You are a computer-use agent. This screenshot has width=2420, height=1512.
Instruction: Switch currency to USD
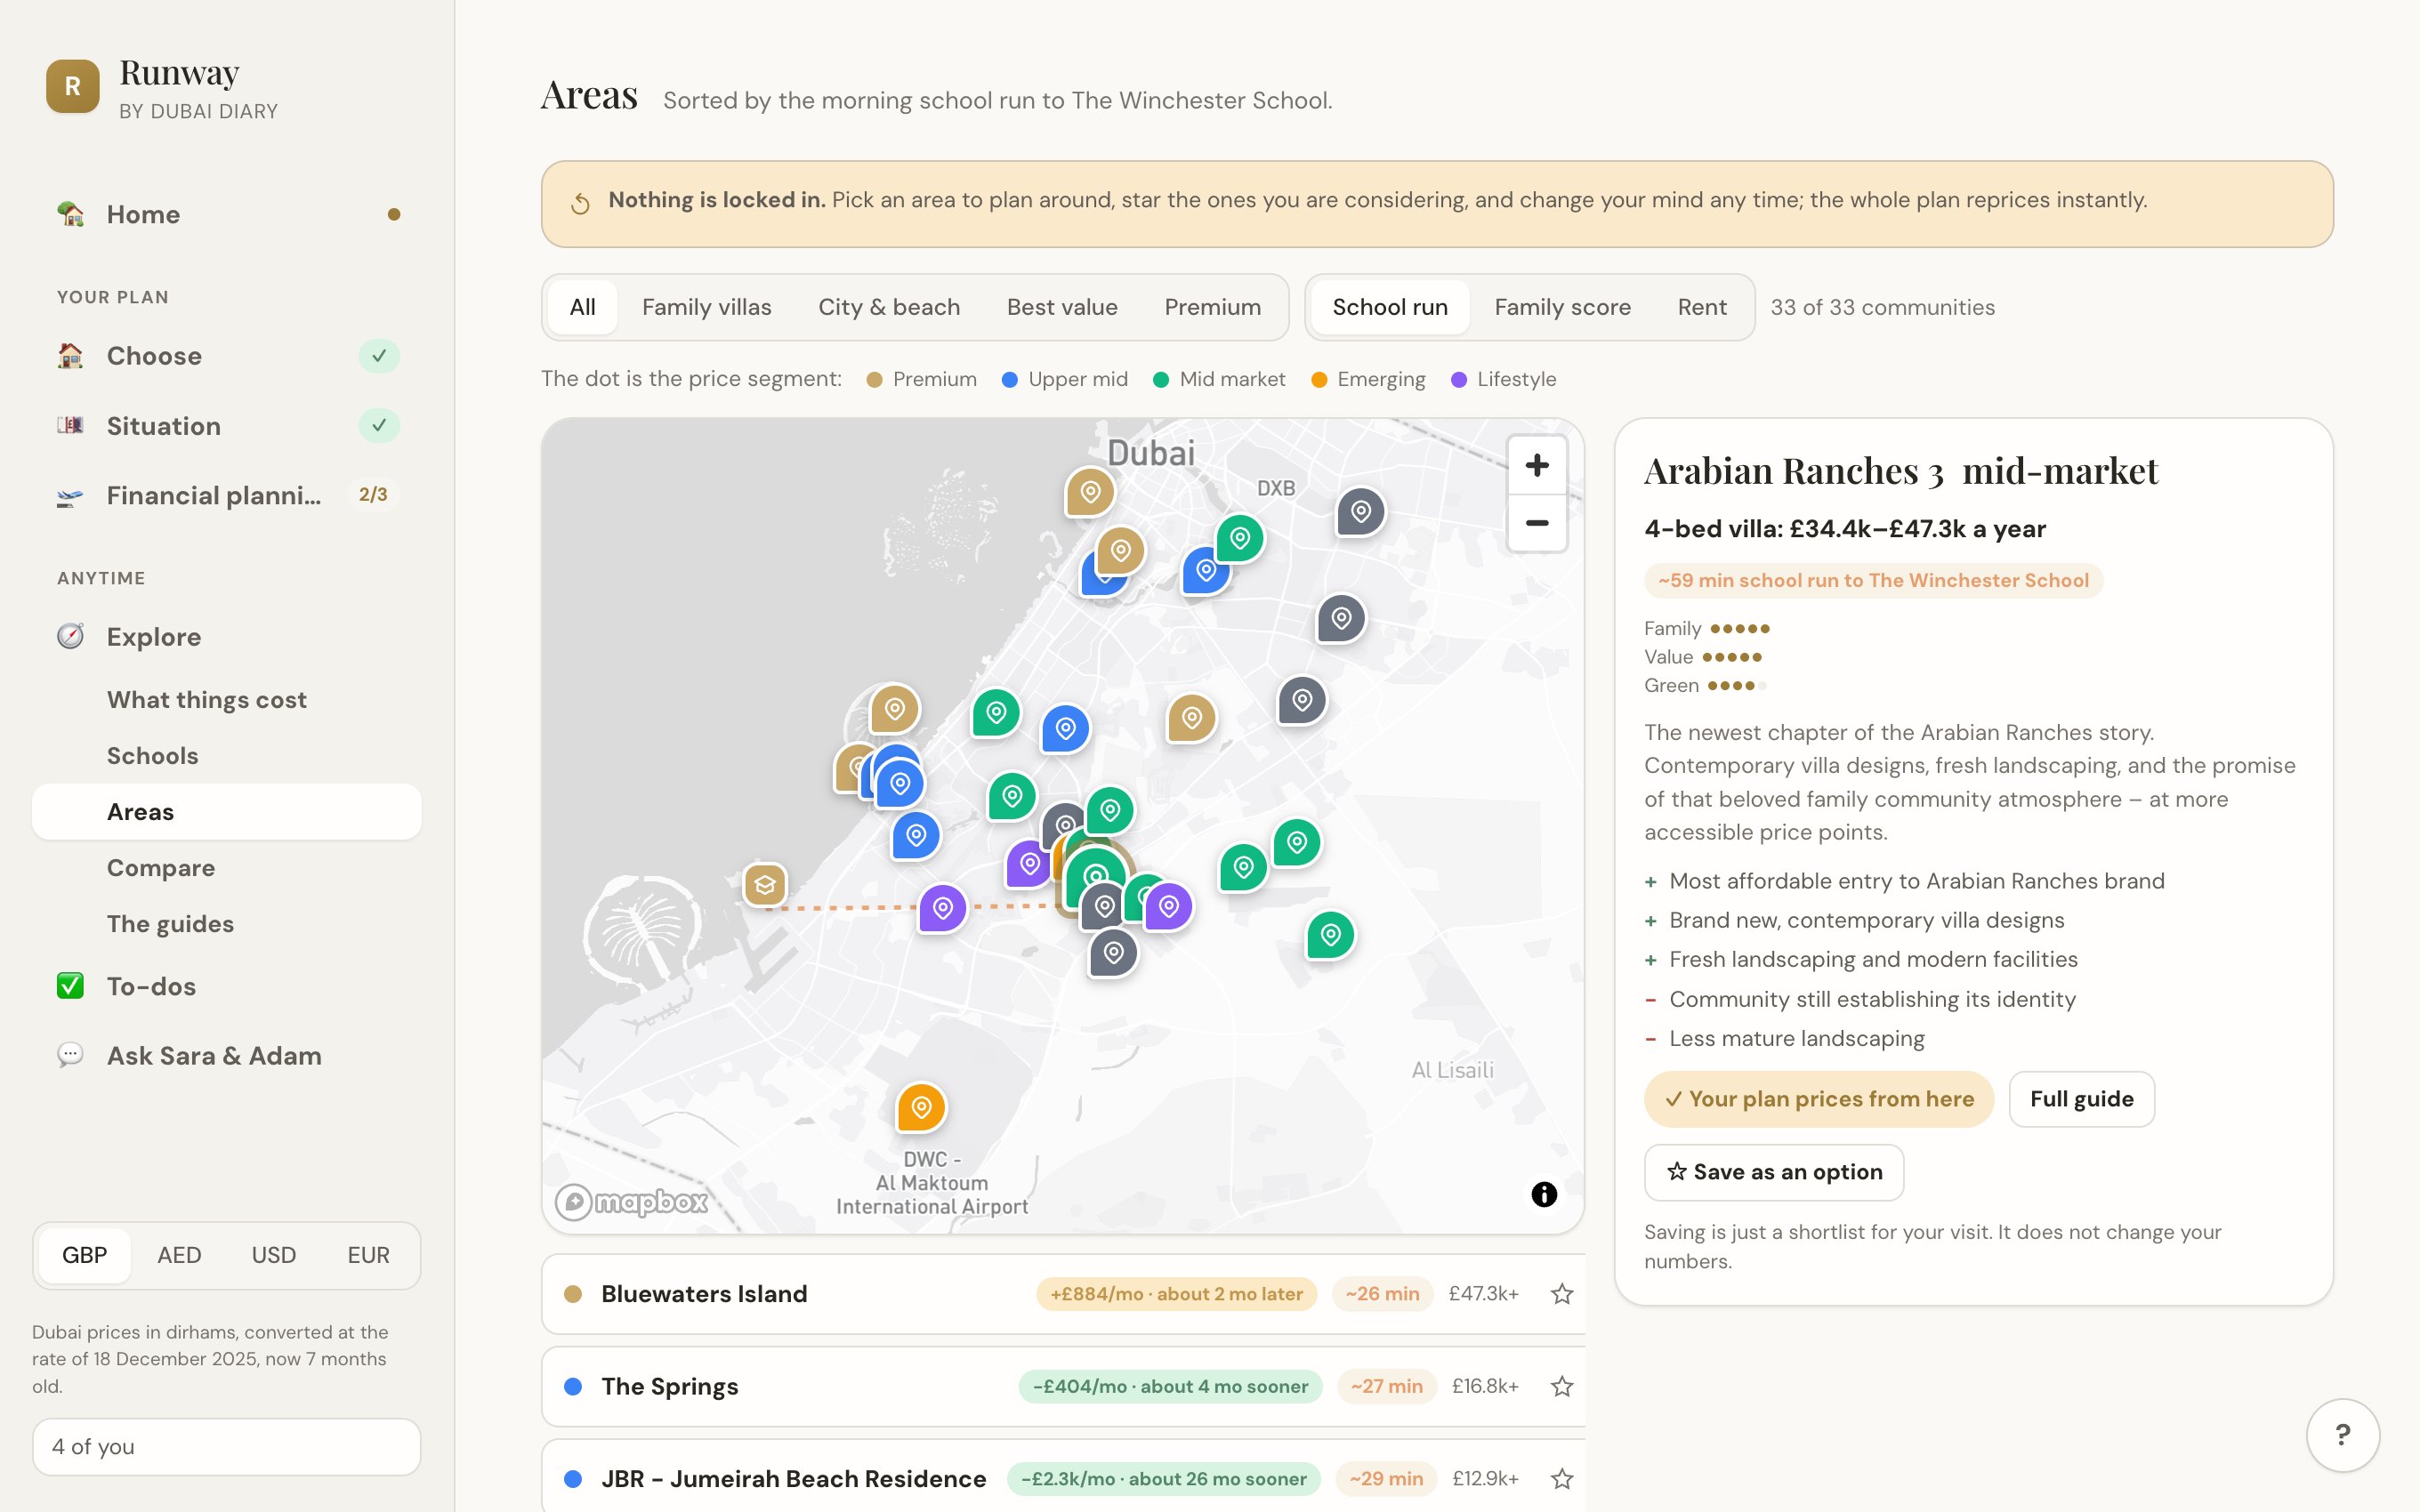point(273,1255)
